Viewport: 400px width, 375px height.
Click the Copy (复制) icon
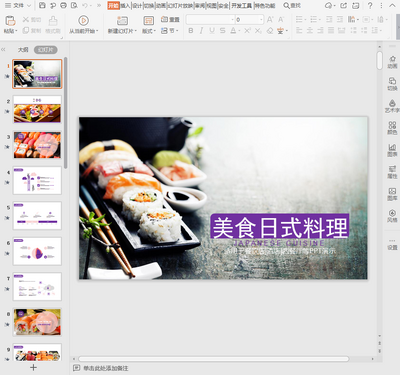(26, 31)
